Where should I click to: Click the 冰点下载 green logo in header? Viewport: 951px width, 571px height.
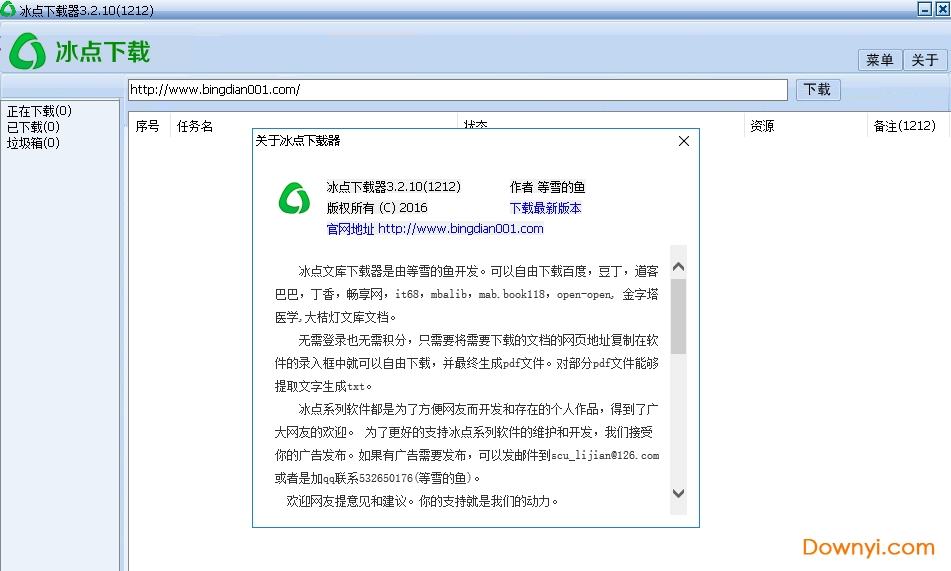click(x=28, y=51)
